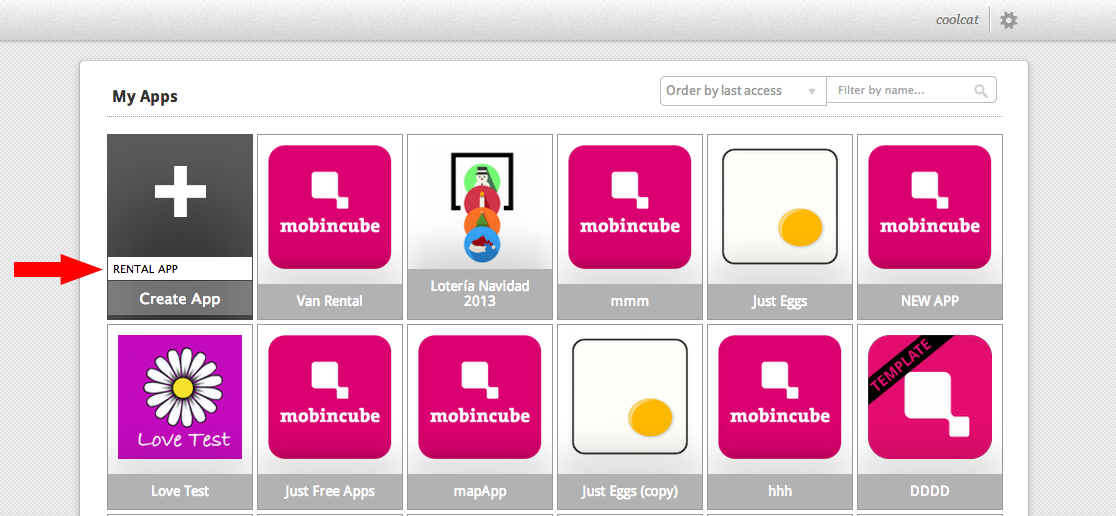Click the hhh label
Image resolution: width=1116 pixels, height=516 pixels.
(x=780, y=491)
